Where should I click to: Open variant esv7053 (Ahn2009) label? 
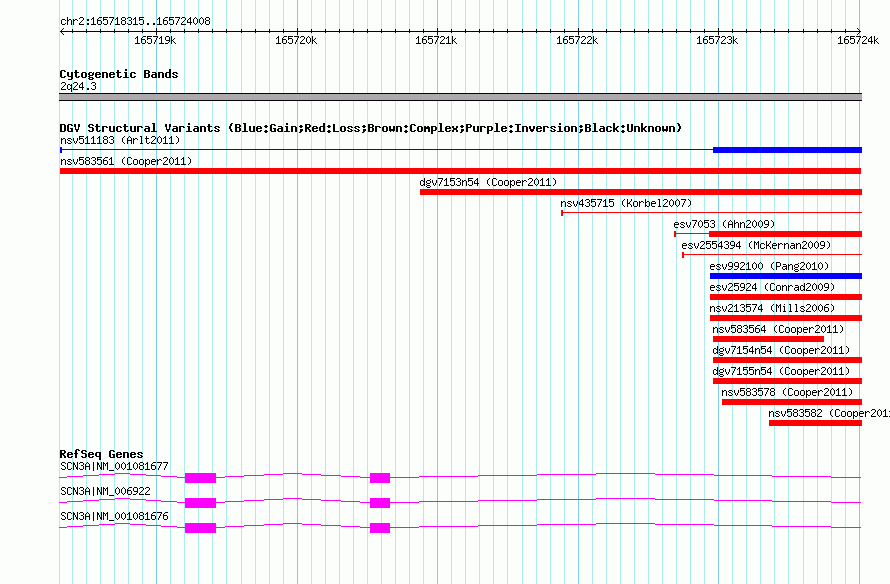click(724, 224)
